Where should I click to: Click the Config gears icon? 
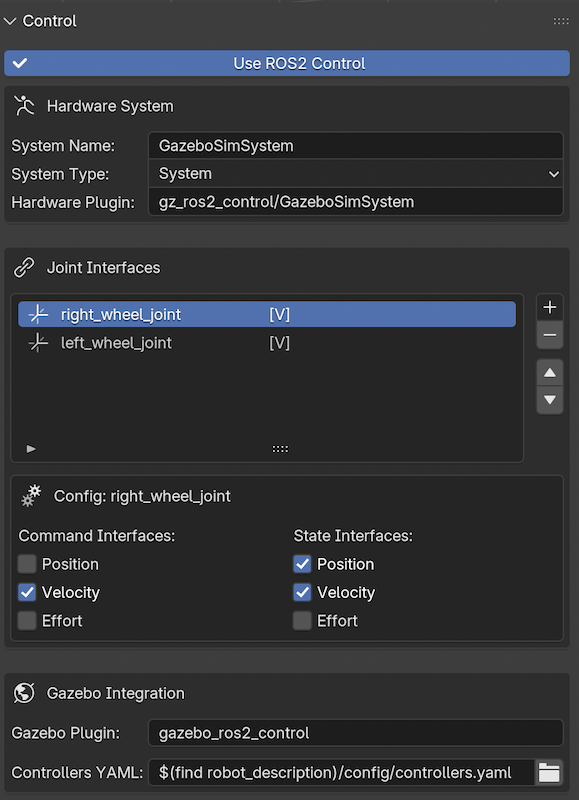pyautogui.click(x=31, y=496)
